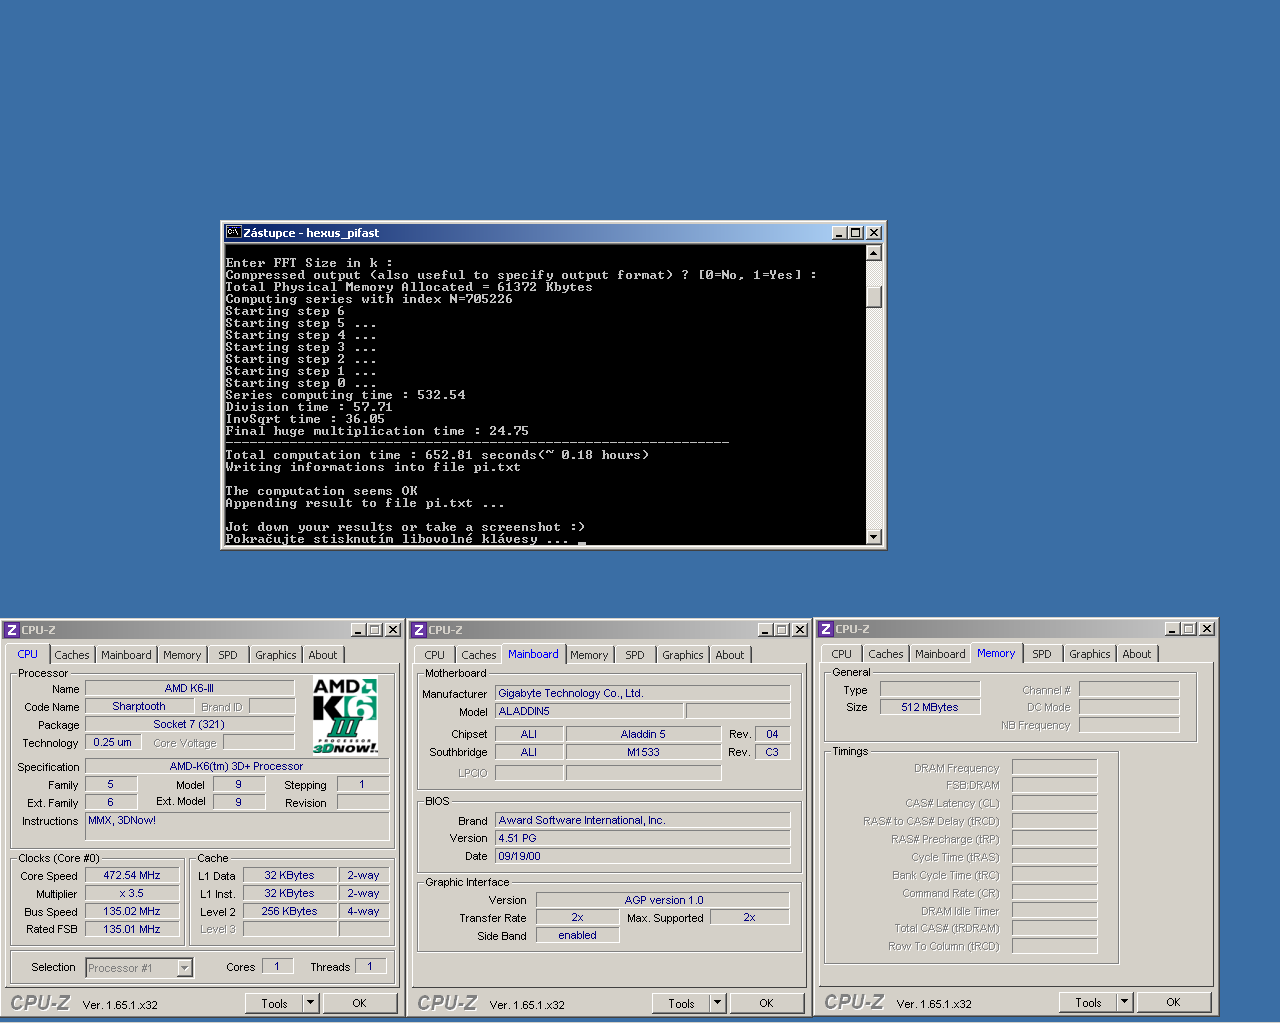Click the Z icon in right CPU-Z title bar
Image resolution: width=1280 pixels, height=1024 pixels.
(826, 629)
